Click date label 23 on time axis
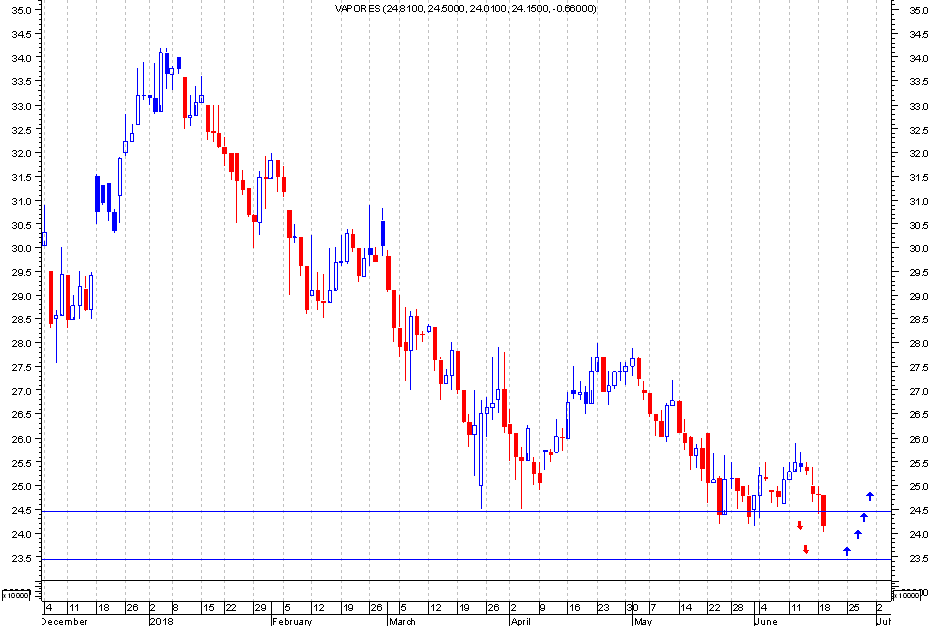932x626 pixels. (603, 608)
